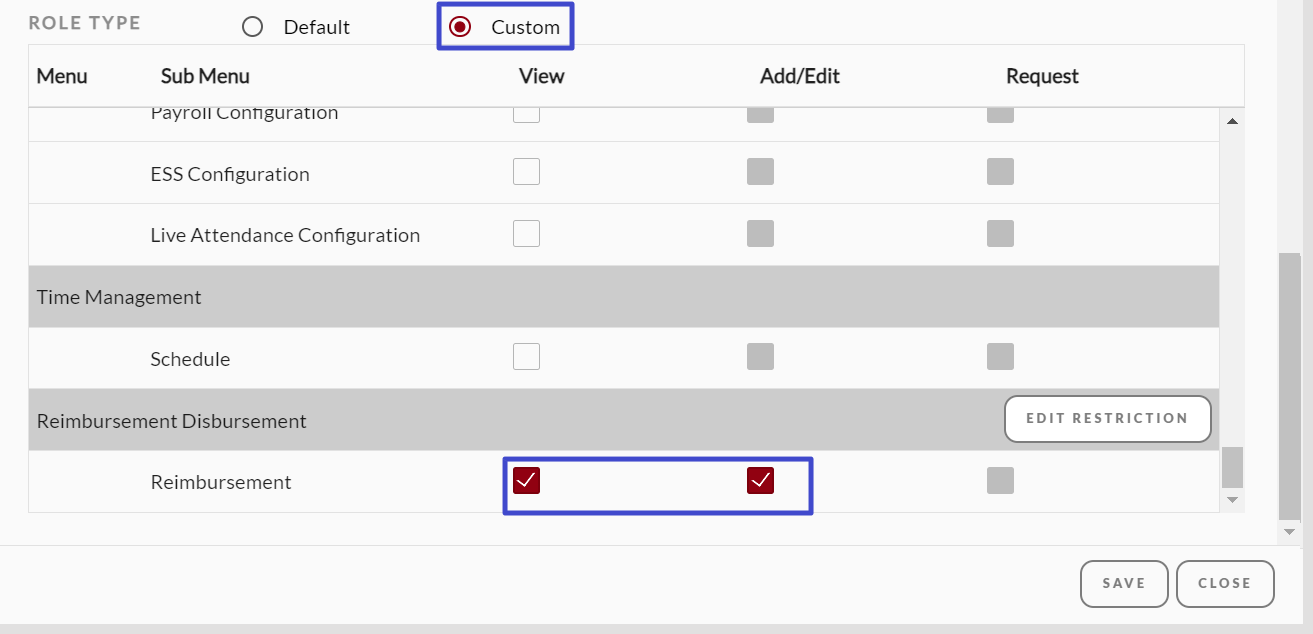The width and height of the screenshot is (1313, 634).
Task: Toggle Request for Live Attendance Configuration
Action: (x=1000, y=234)
